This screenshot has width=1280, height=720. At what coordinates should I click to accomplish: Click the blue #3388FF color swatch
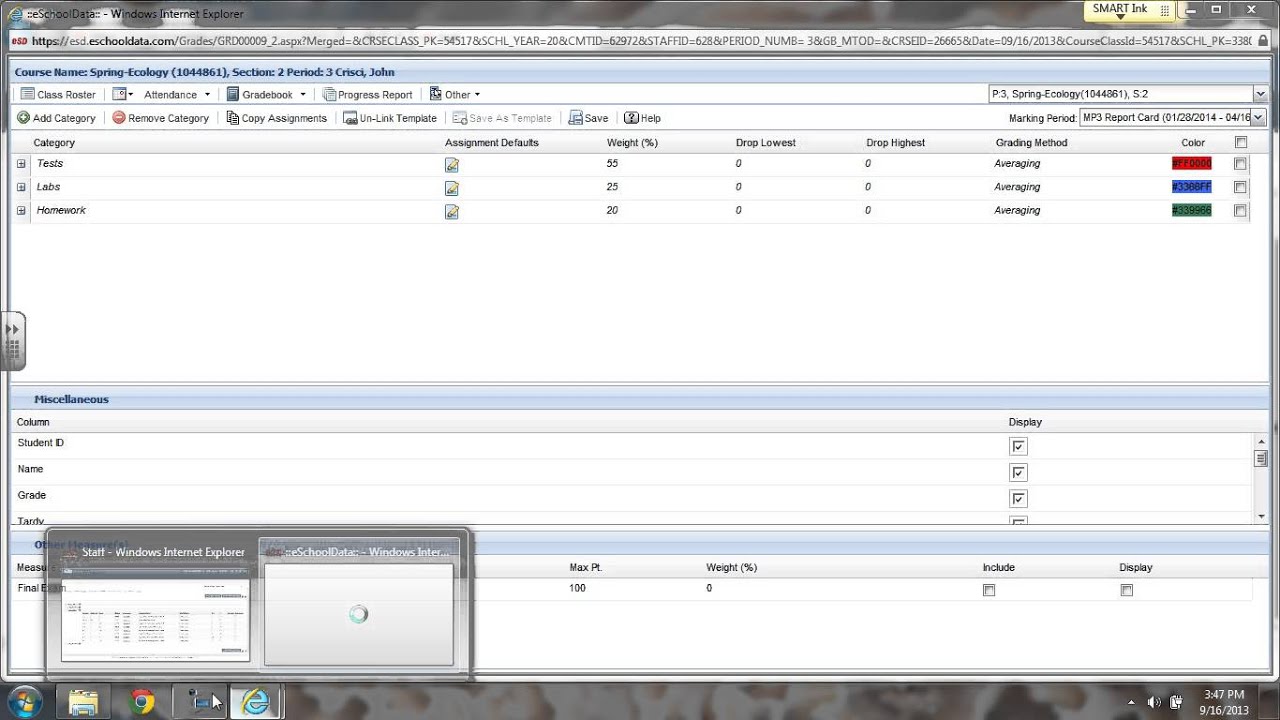1191,187
